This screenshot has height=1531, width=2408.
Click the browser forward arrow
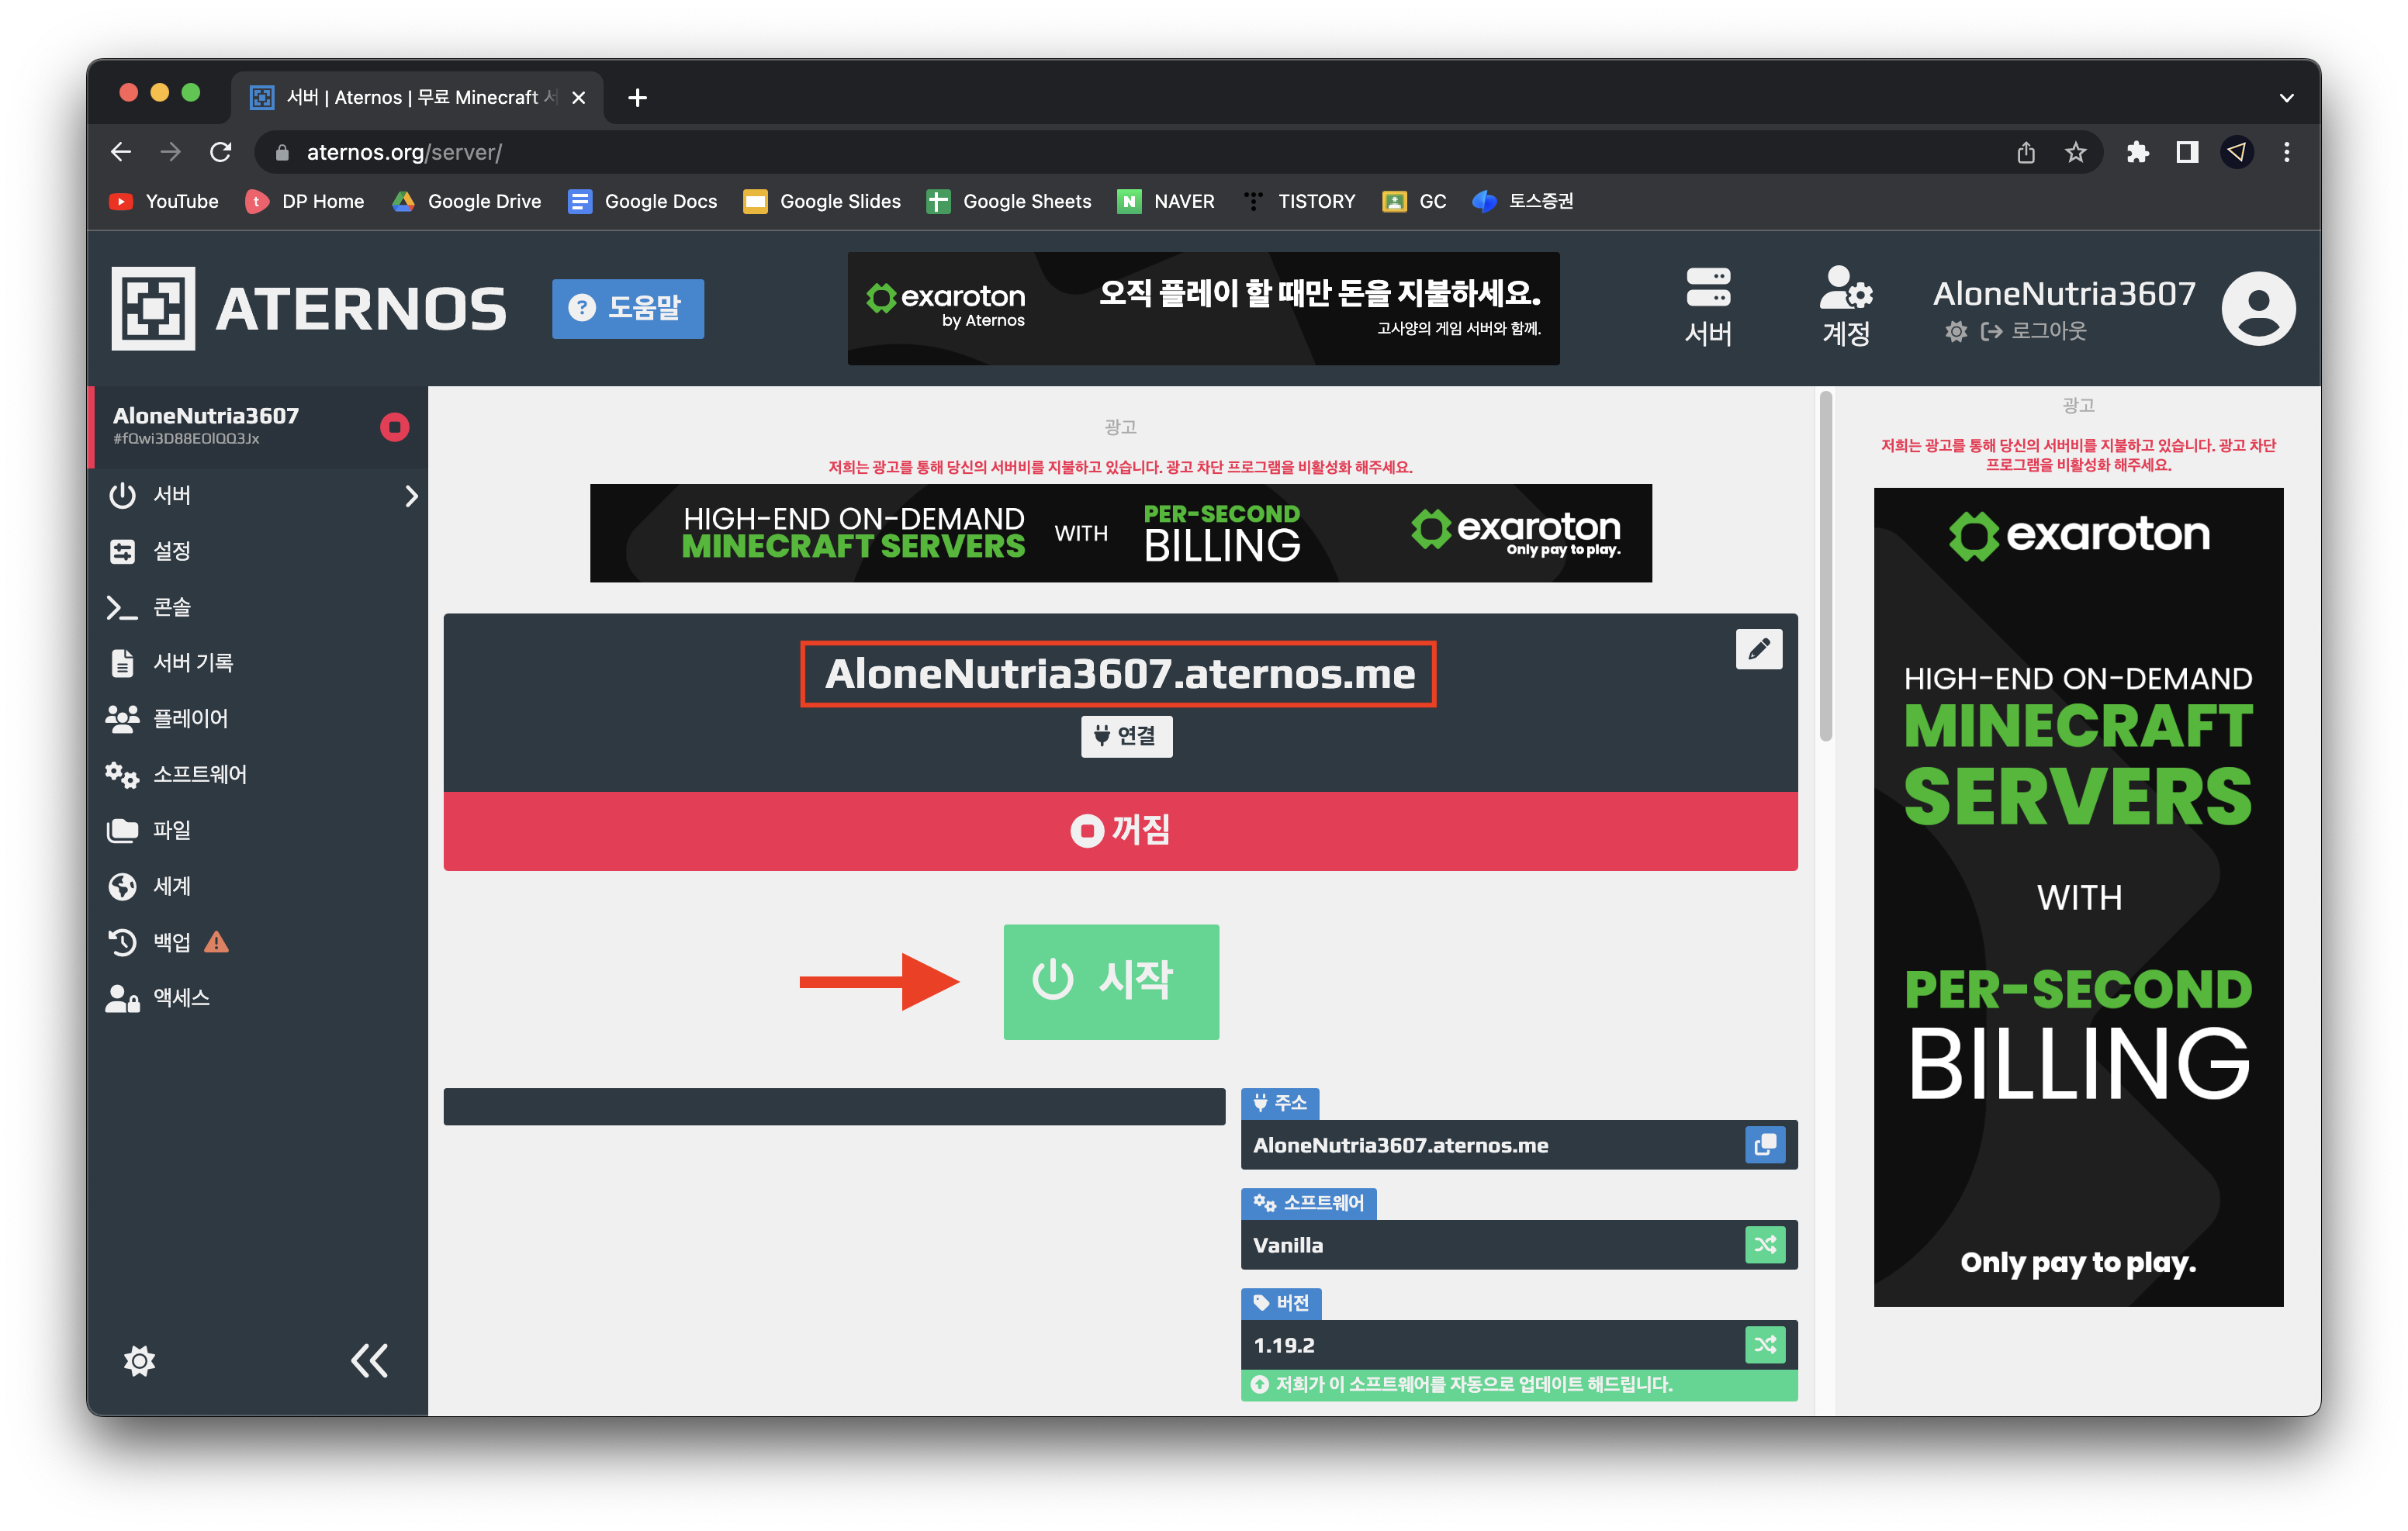pyautogui.click(x=171, y=152)
